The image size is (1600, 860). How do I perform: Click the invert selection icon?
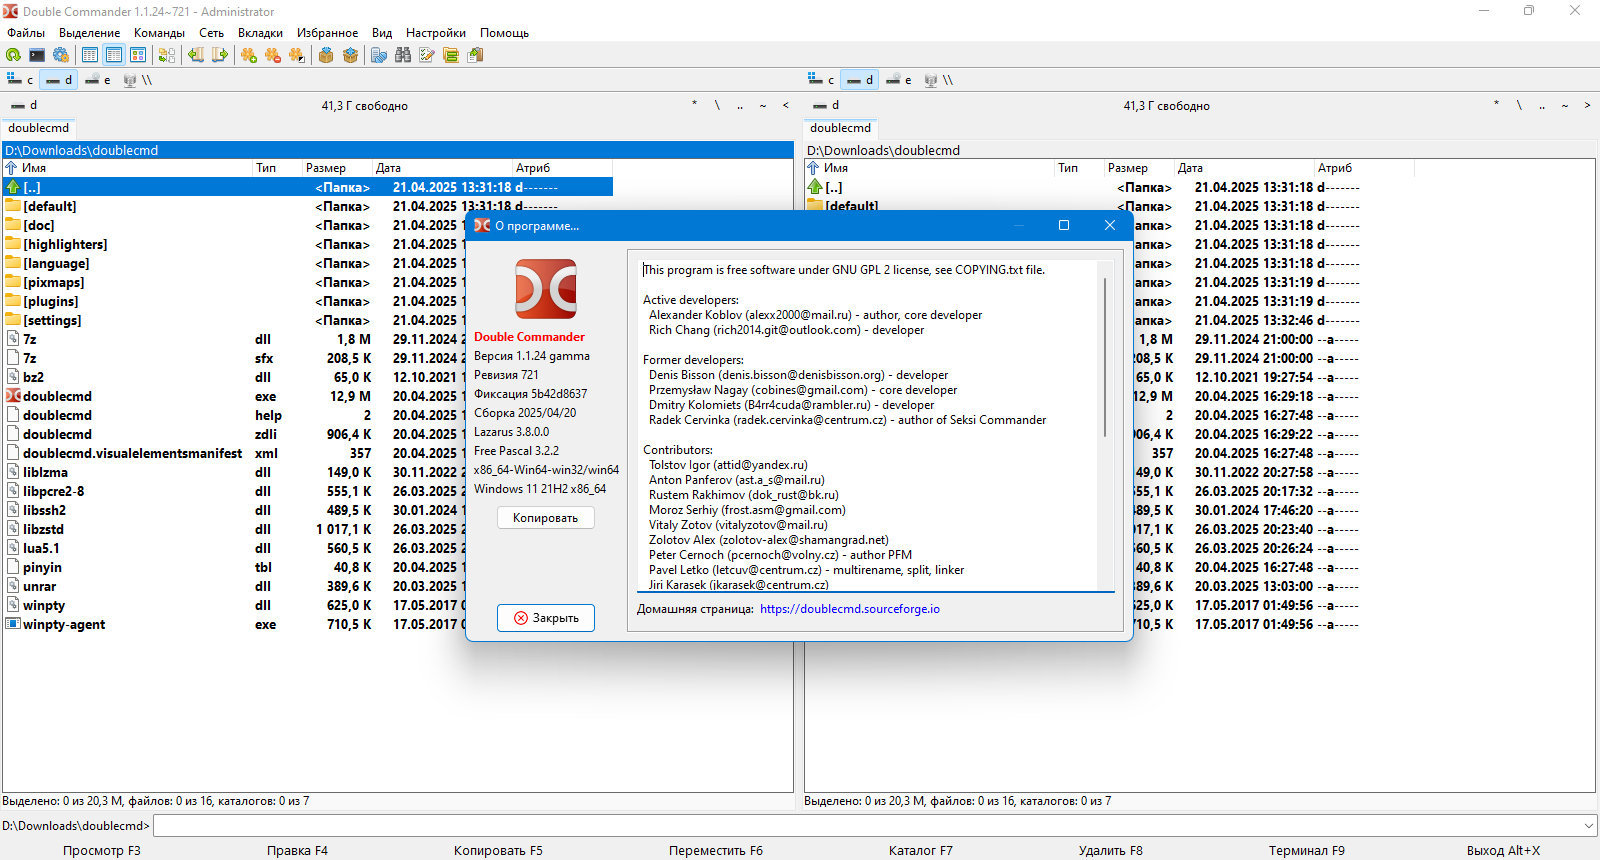tap(297, 55)
